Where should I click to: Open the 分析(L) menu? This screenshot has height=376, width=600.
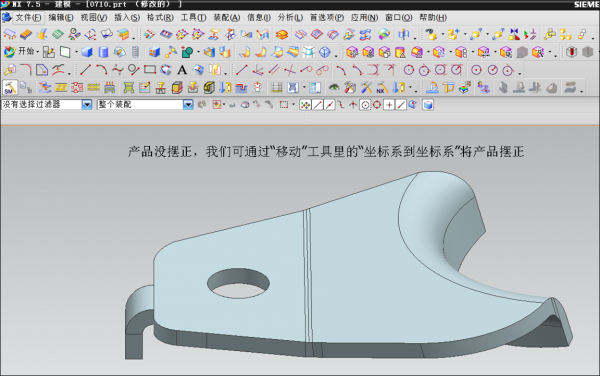290,18
